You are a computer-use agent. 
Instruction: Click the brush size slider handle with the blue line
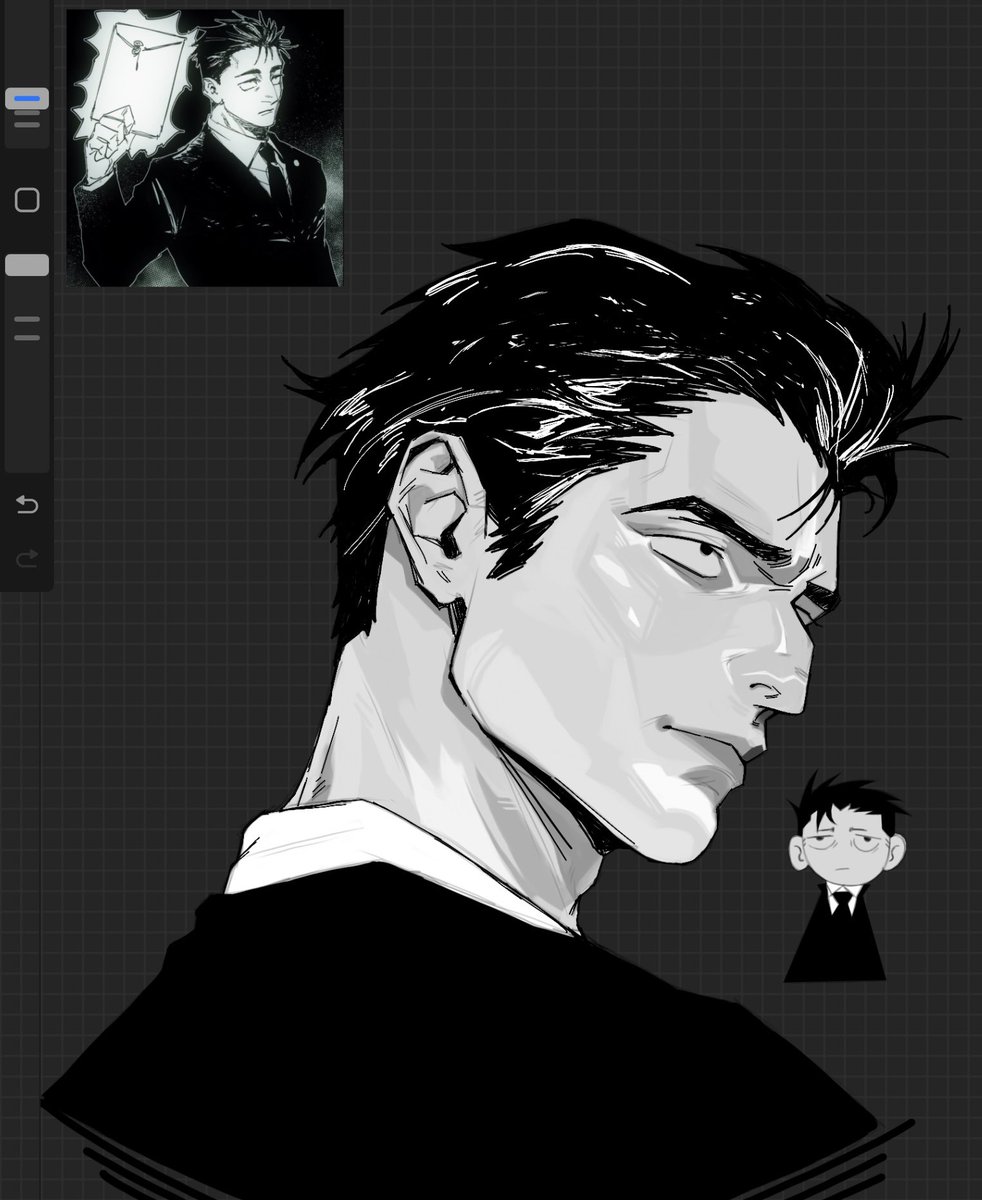[x=27, y=99]
